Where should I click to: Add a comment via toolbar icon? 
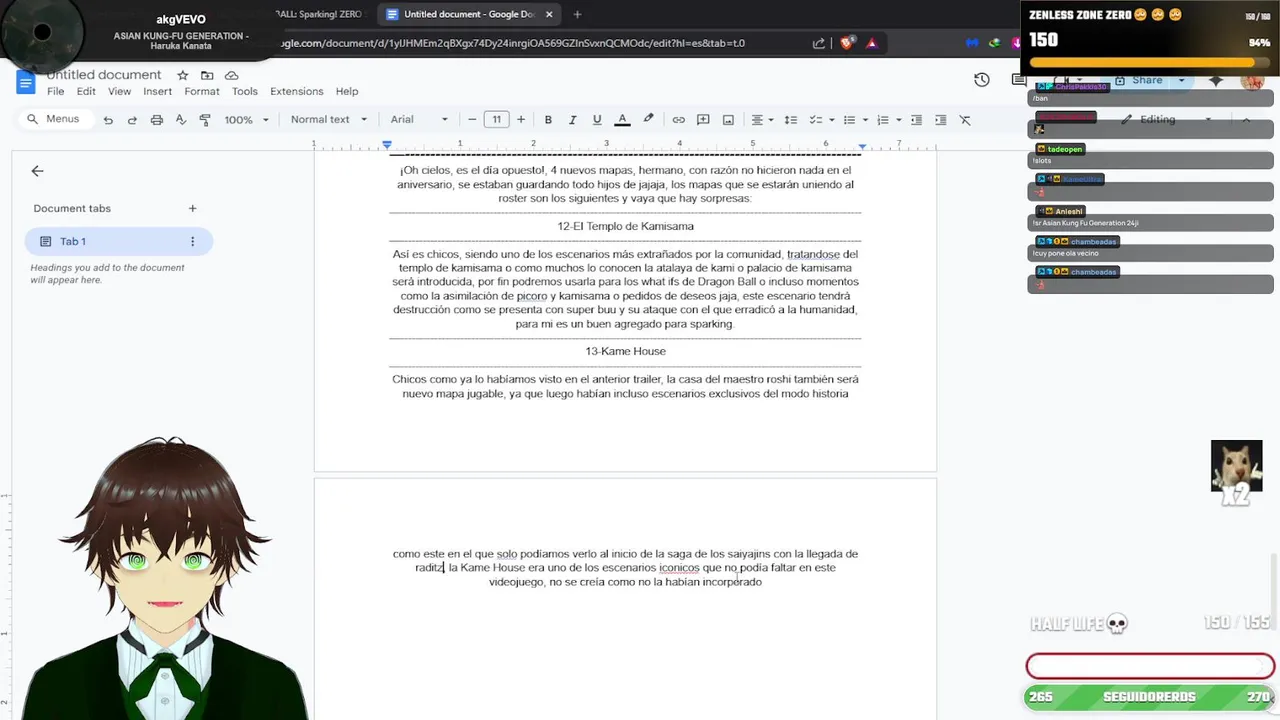click(x=703, y=120)
